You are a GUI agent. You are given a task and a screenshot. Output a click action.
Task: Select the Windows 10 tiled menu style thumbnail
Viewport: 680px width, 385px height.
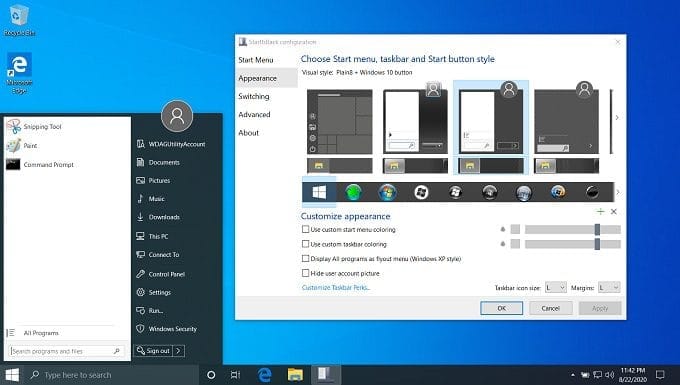pos(340,131)
